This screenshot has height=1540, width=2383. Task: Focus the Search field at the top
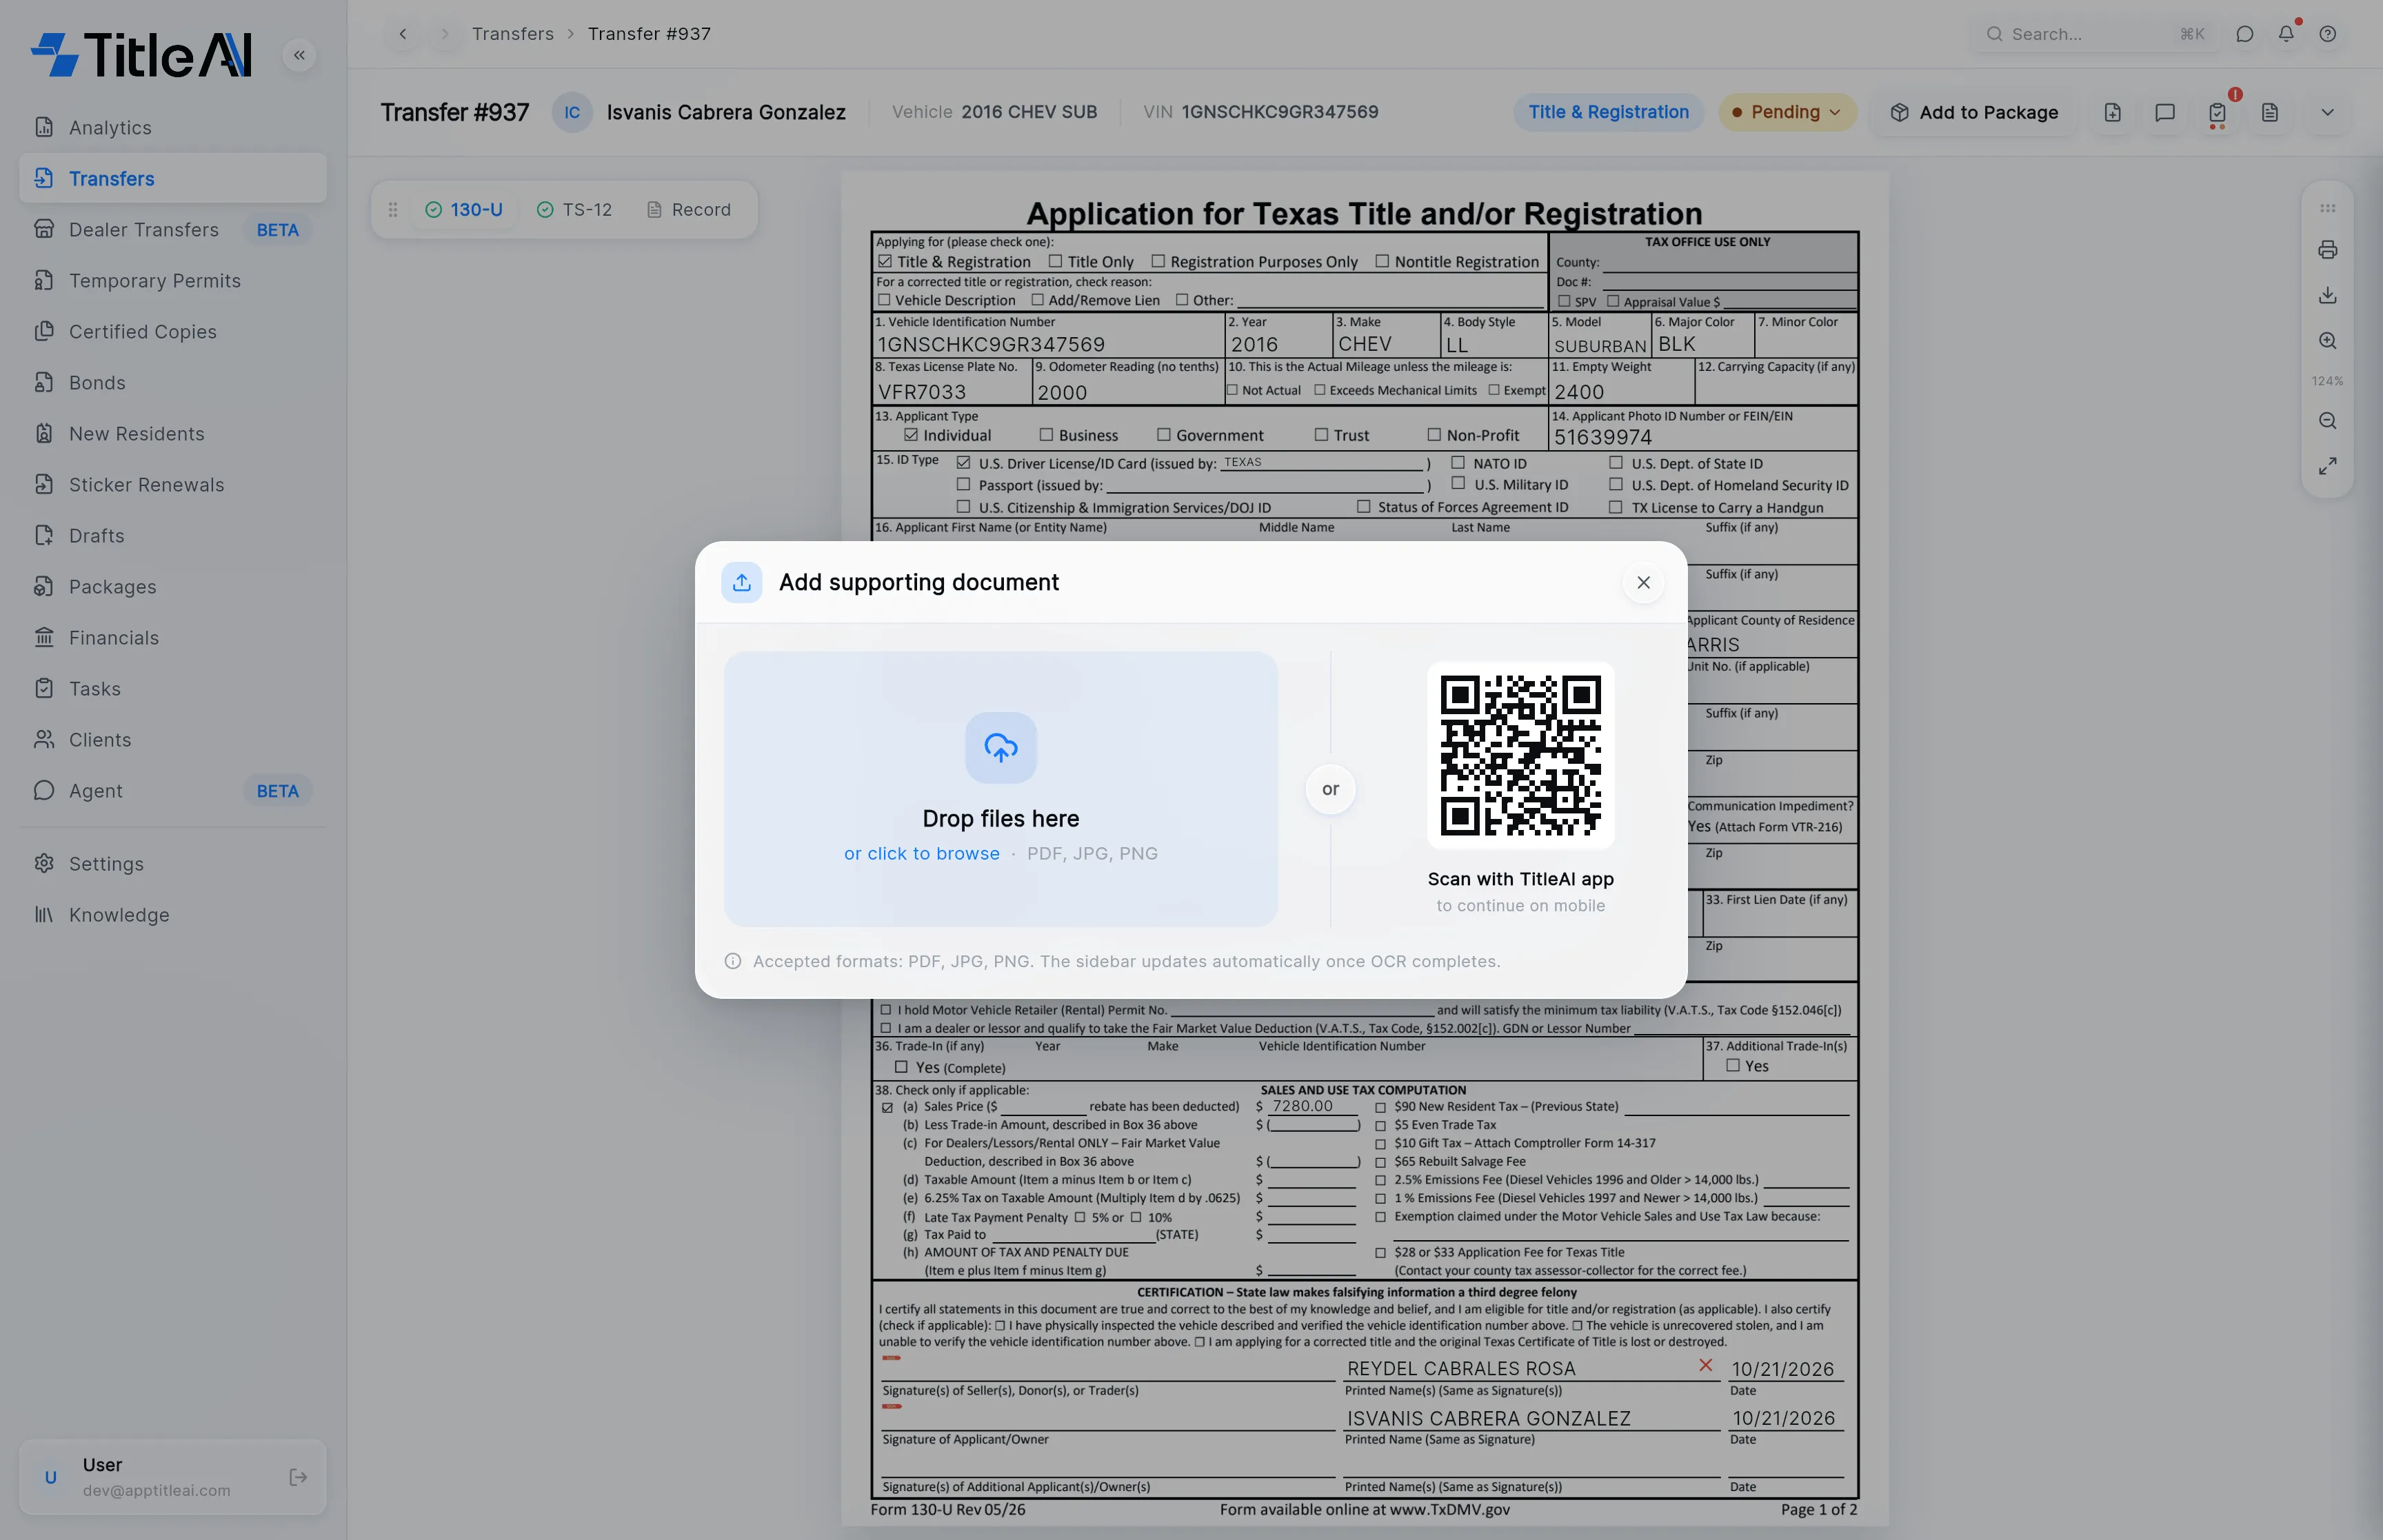coord(2096,34)
